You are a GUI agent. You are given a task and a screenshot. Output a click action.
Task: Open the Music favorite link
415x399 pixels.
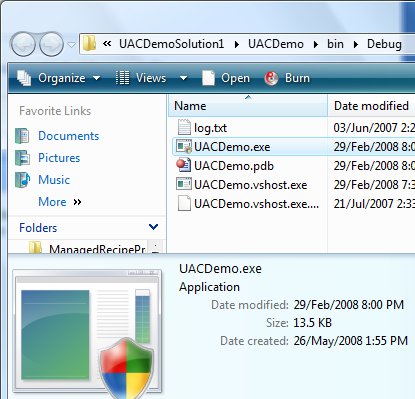point(54,180)
